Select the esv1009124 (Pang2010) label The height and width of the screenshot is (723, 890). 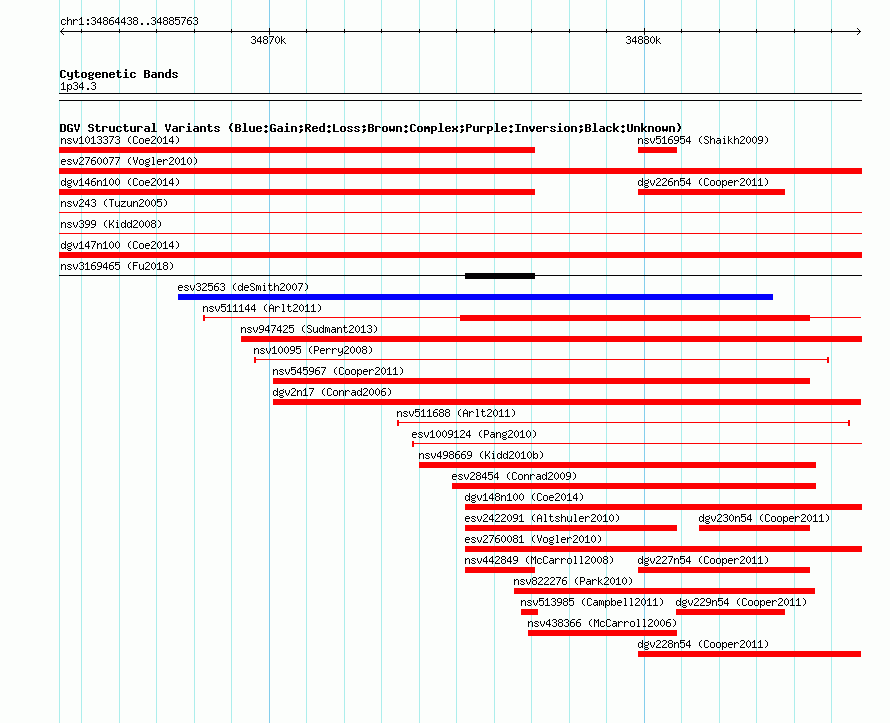pos(474,434)
